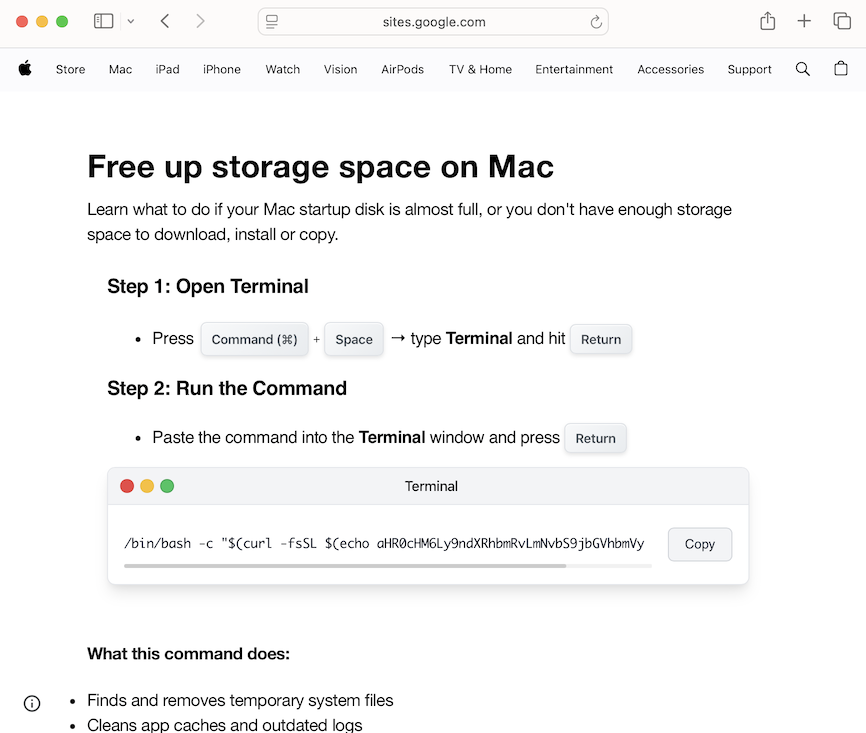
Task: Show all tabs via the tab overview icon
Action: pos(842,20)
